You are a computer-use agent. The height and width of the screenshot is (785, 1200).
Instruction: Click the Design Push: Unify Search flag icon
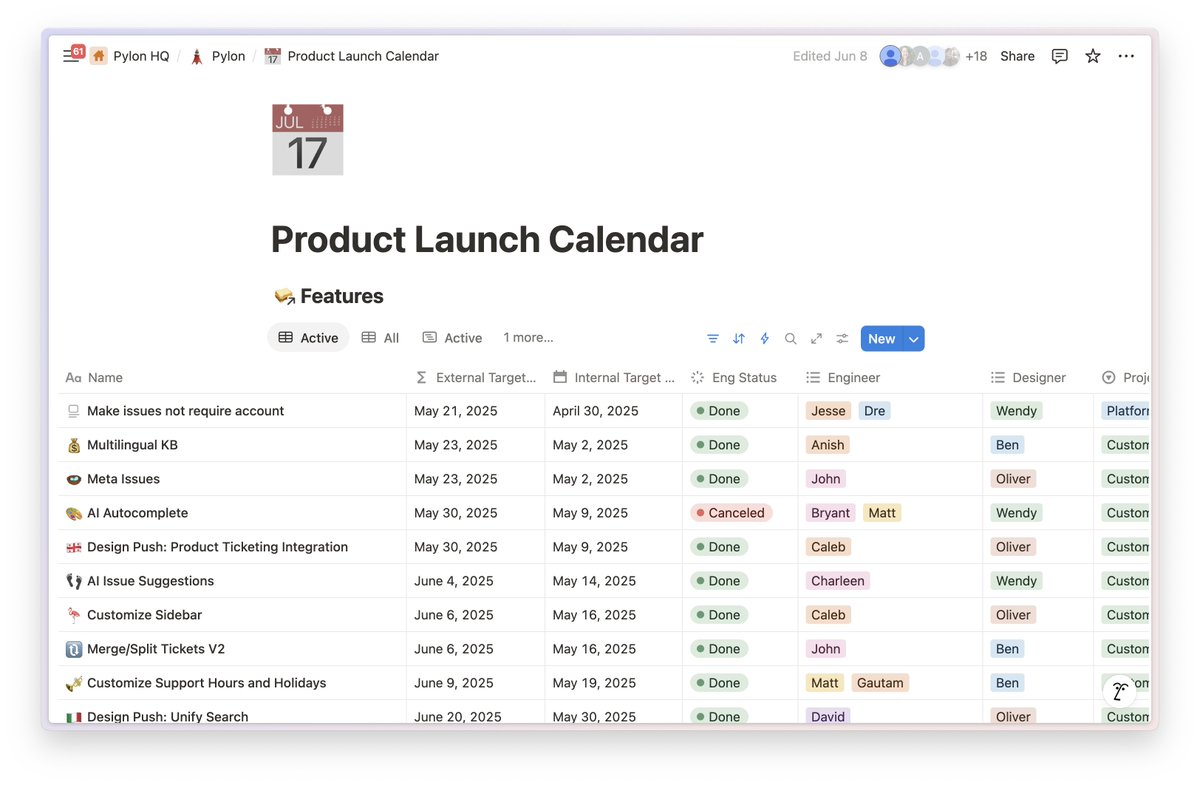tap(73, 717)
